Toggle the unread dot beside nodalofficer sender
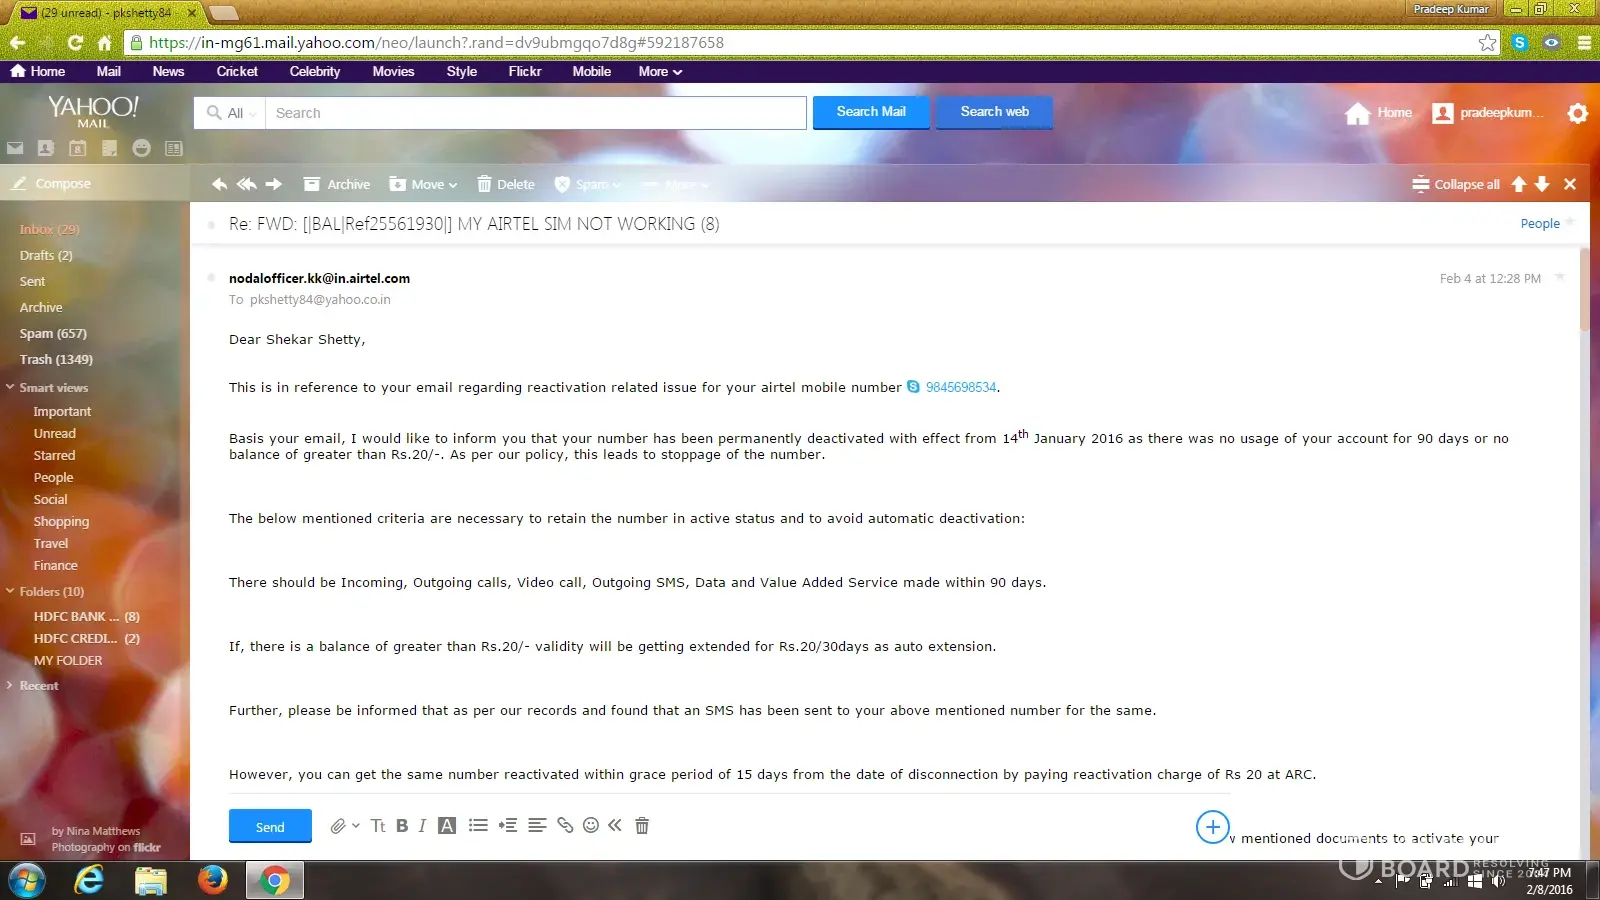 (211, 277)
